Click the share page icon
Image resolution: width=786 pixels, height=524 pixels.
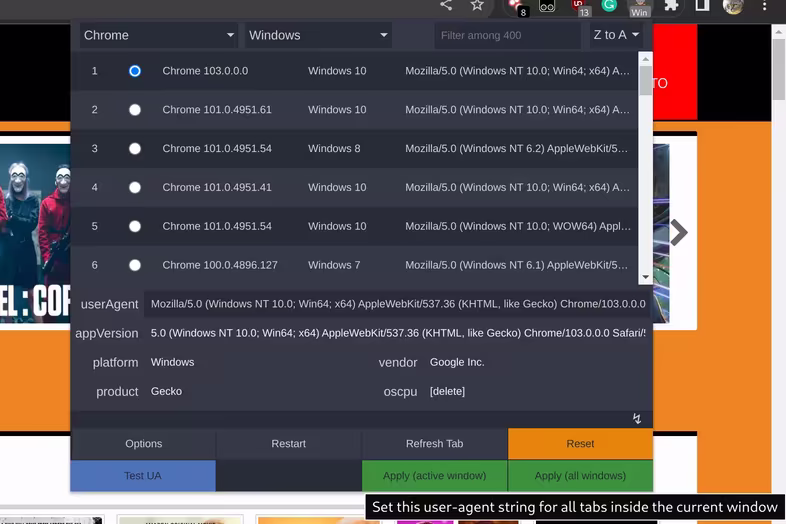tap(446, 6)
